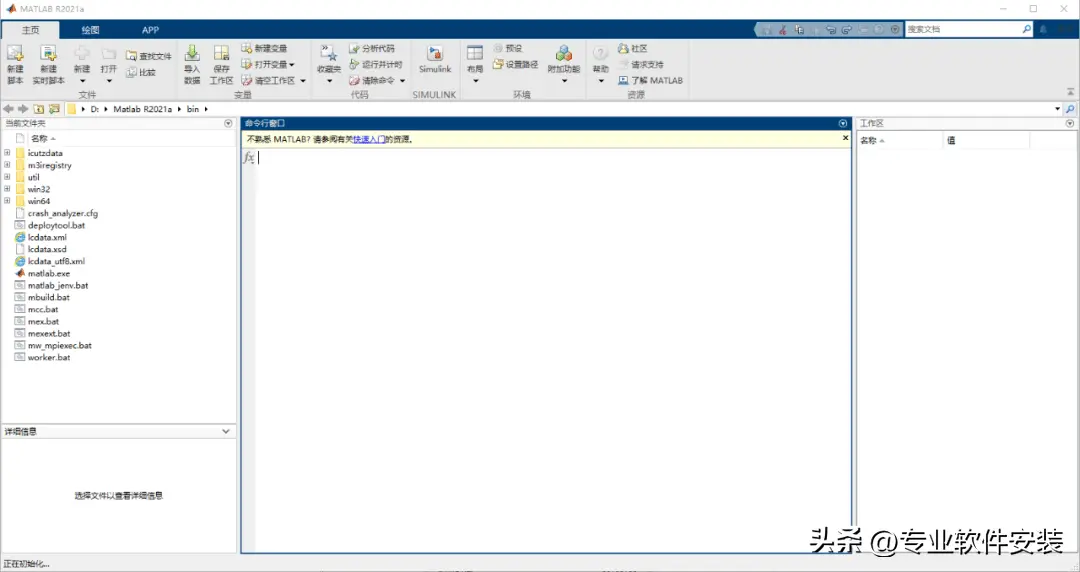The height and width of the screenshot is (572, 1080).
Task: Open the Open (打开) dropdown
Action: [109, 81]
